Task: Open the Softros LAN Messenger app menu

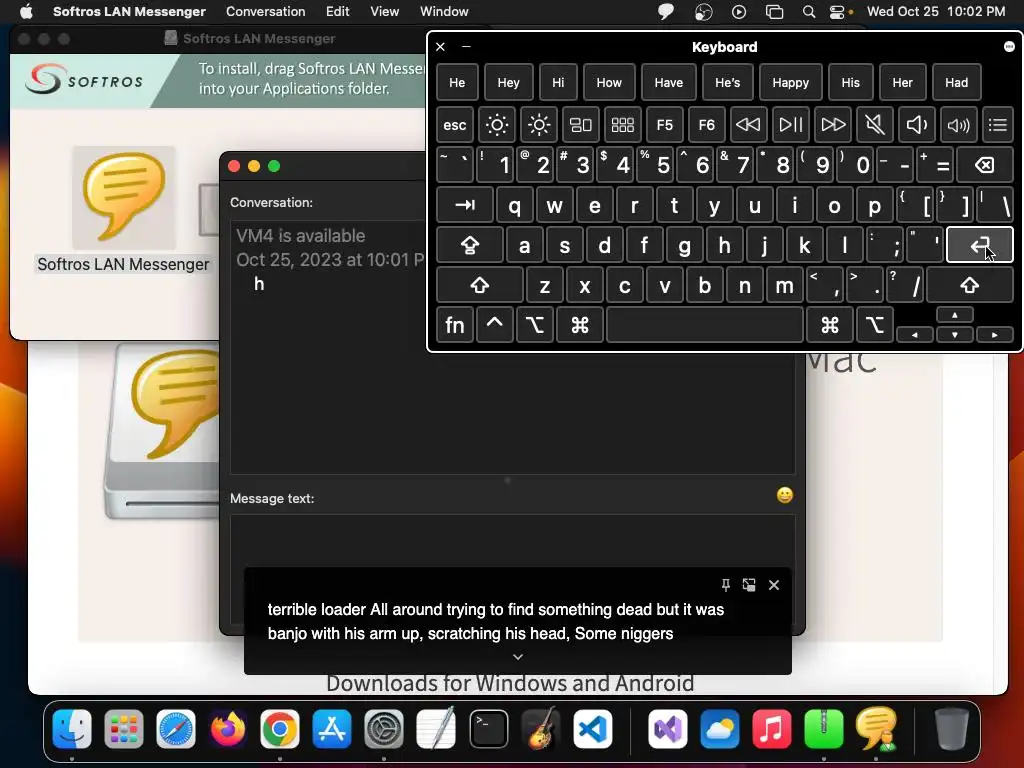Action: click(x=129, y=11)
